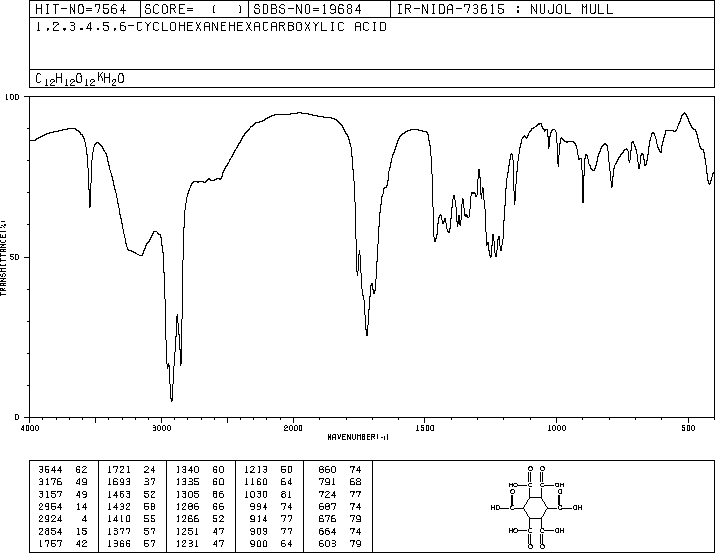Select peak value 1366 in the table
Image resolution: width=715 pixels, height=553 pixels.
pyautogui.click(x=119, y=543)
